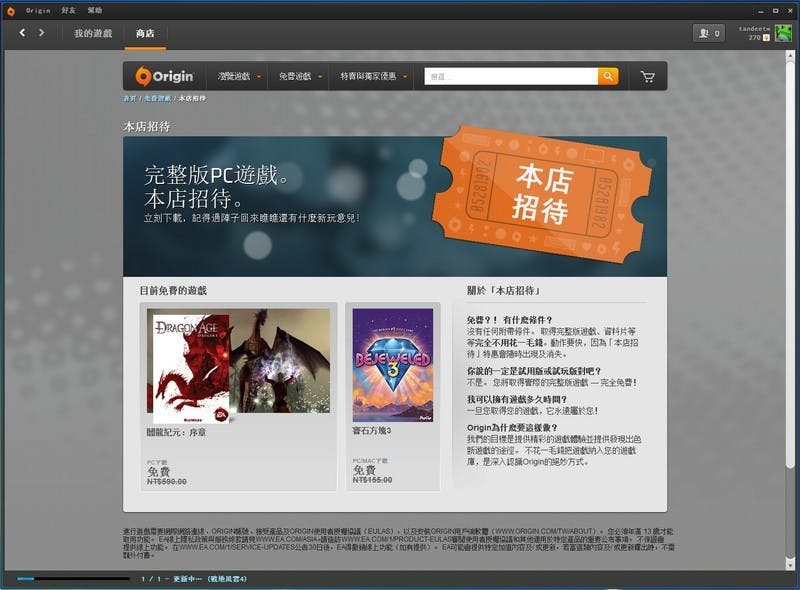Open the 闇龍紀元：序章 title link
The height and width of the screenshot is (590, 800).
[x=176, y=432]
